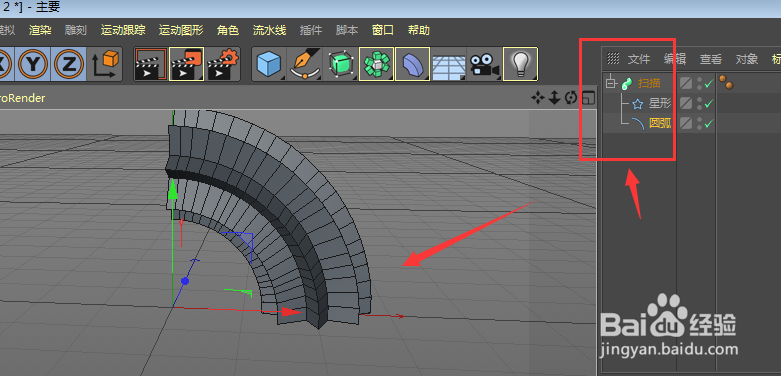Open the object manager 对象 menu
The image size is (781, 376).
pyautogui.click(x=747, y=59)
